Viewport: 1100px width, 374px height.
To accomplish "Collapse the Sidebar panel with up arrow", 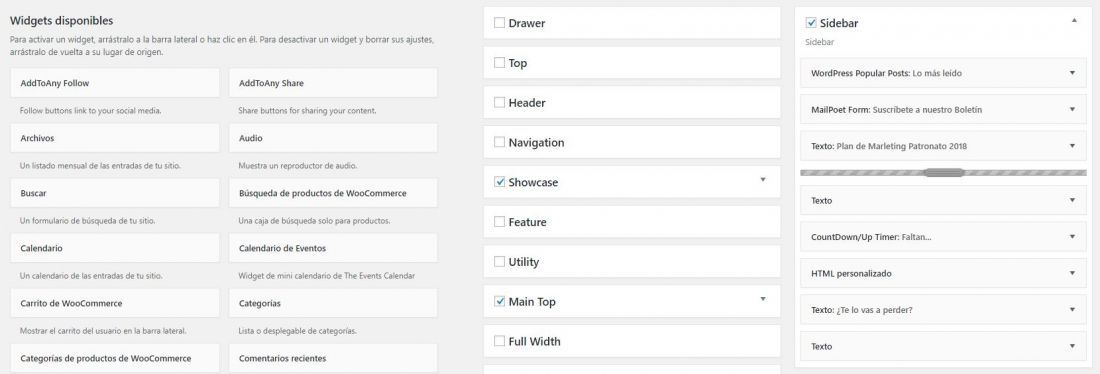I will pos(1074,21).
